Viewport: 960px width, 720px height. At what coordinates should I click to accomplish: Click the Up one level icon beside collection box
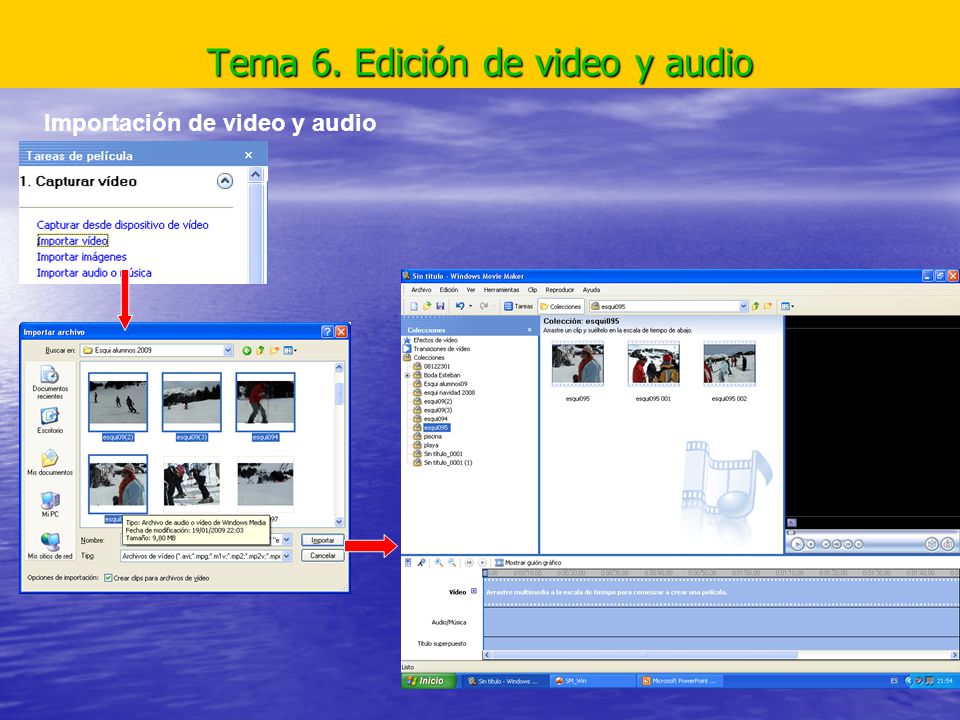pos(756,306)
